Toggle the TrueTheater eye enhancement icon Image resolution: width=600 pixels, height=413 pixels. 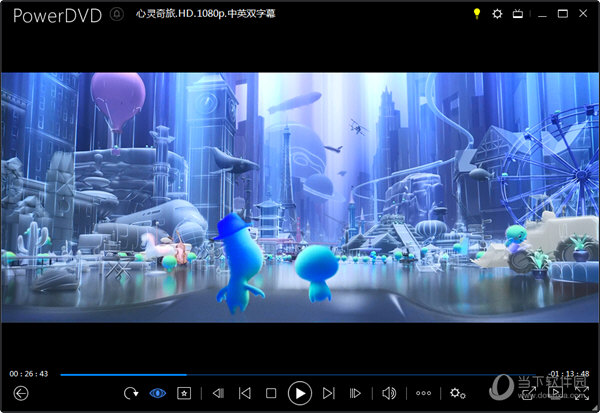[158, 393]
